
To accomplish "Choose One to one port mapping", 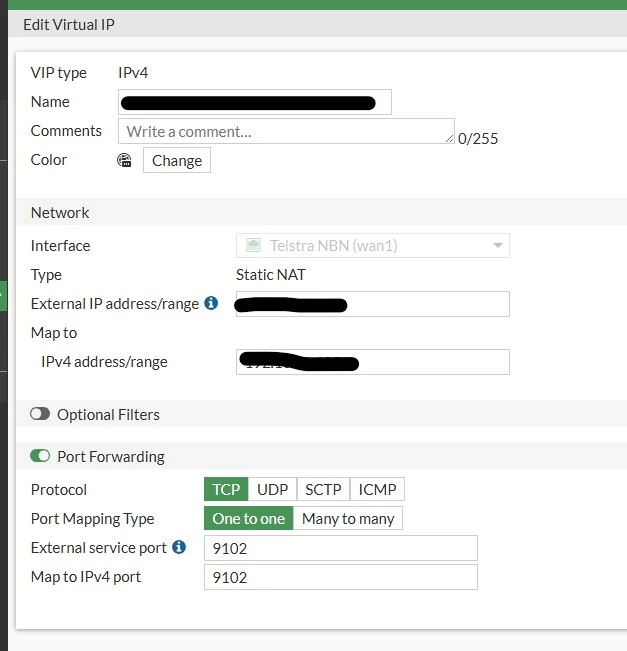I will point(249,518).
